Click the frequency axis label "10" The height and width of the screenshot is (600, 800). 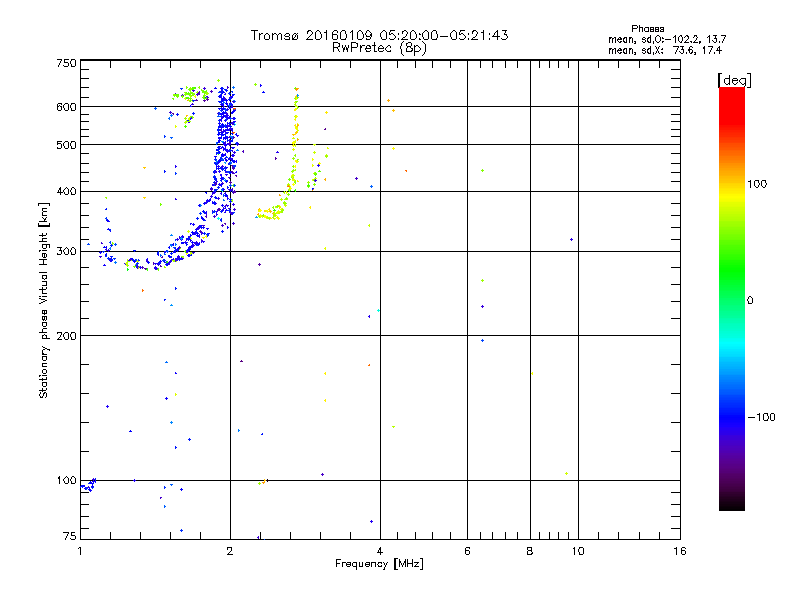[x=578, y=551]
